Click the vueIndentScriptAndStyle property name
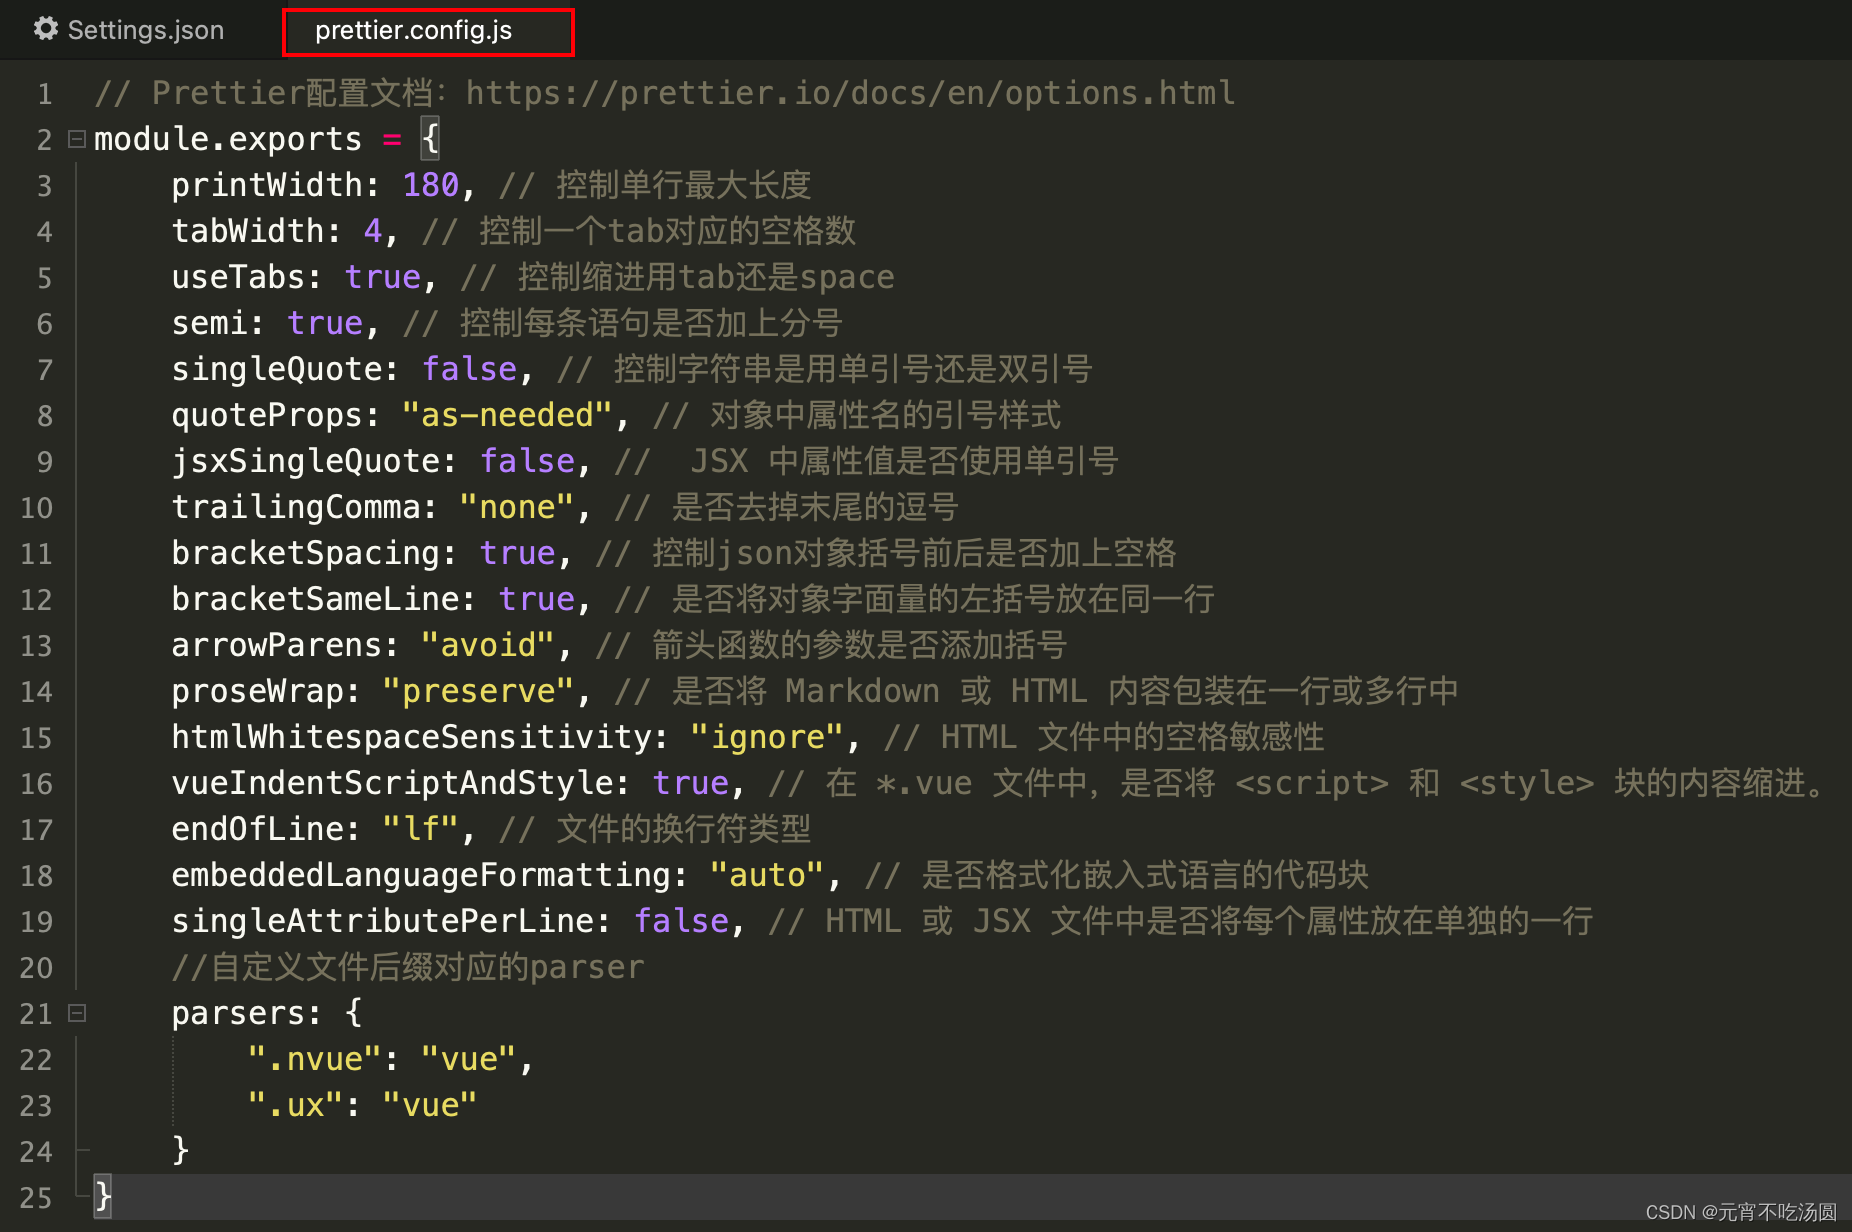The width and height of the screenshot is (1852, 1232). 393,783
